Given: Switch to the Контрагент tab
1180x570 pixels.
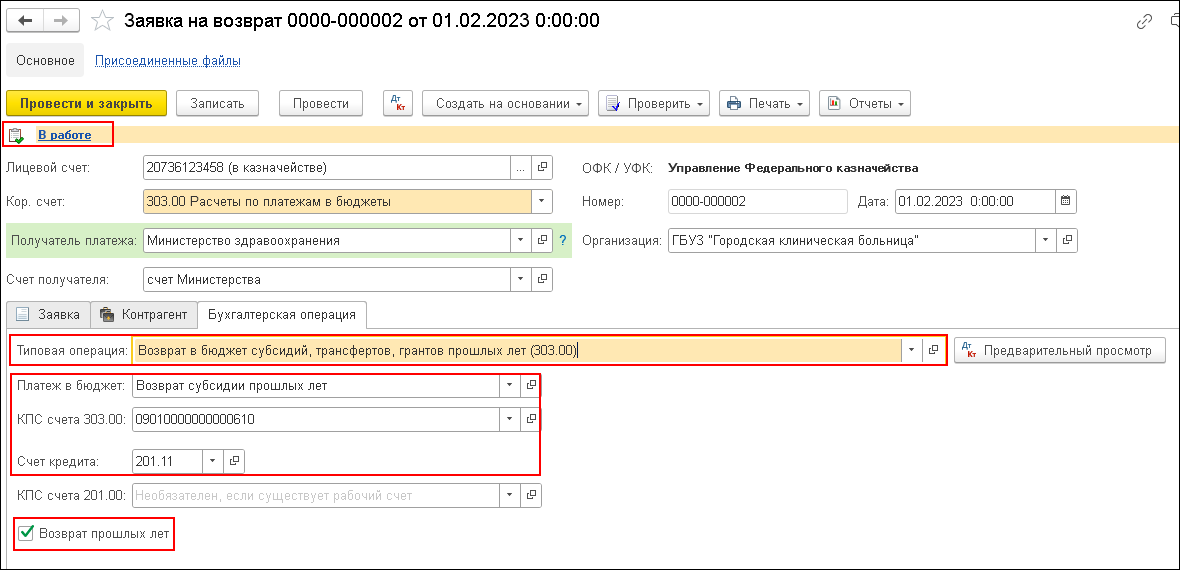Looking at the screenshot, I should click(x=144, y=314).
